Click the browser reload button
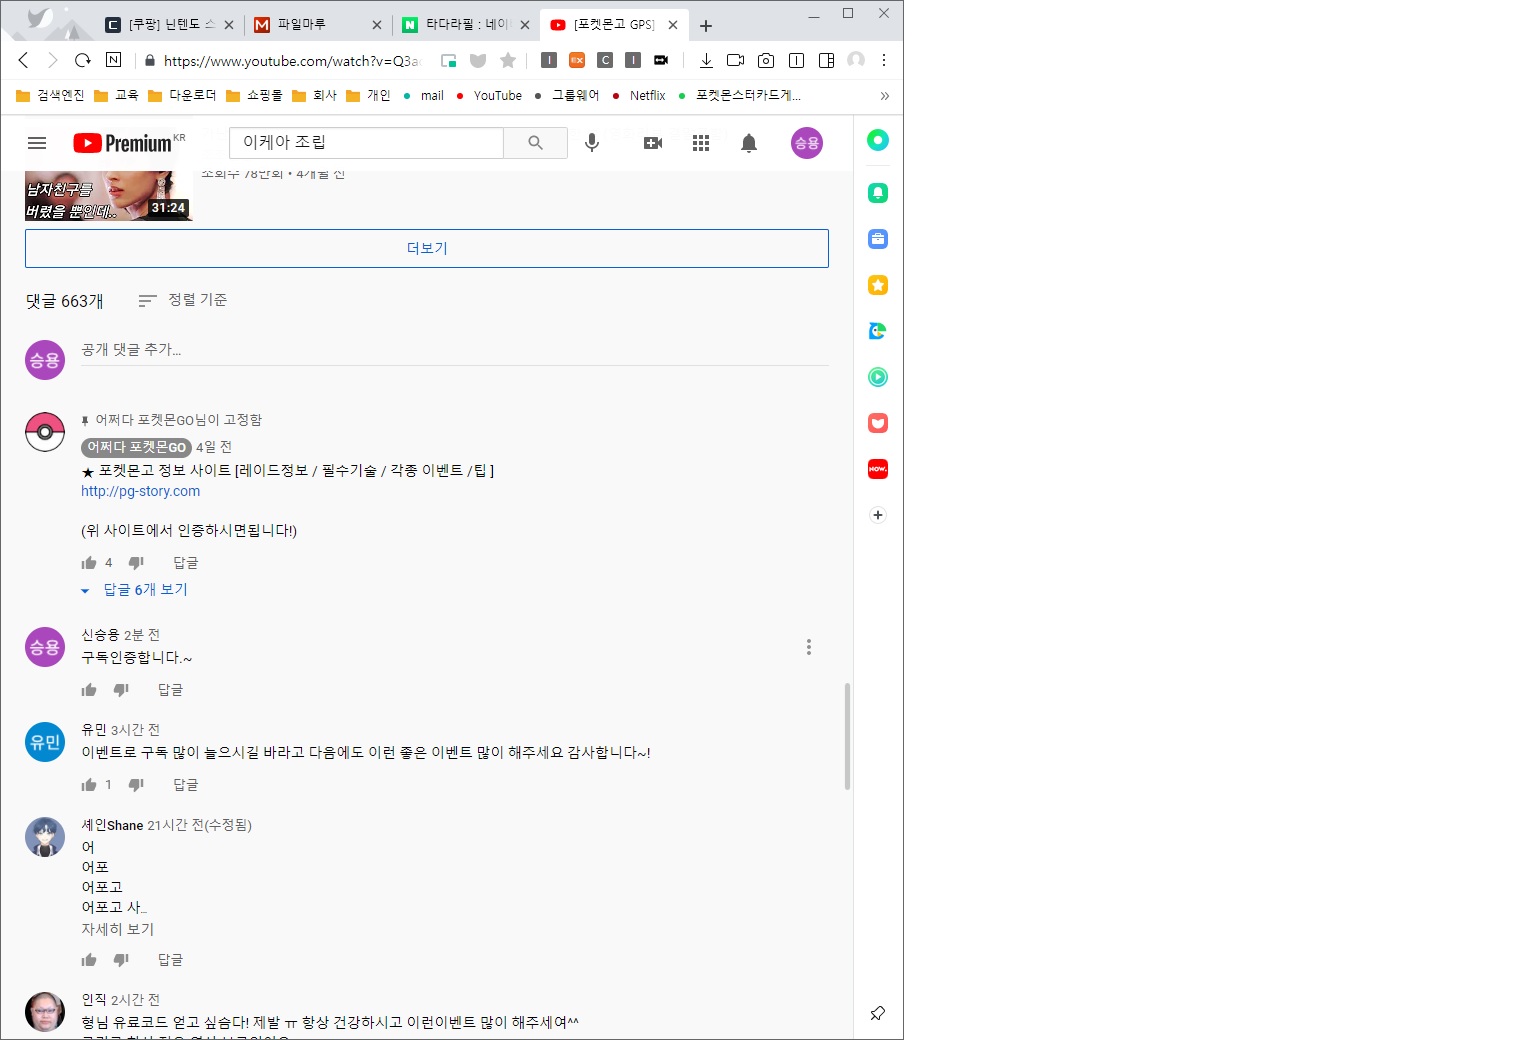Image resolution: width=1536 pixels, height=1040 pixels. click(83, 60)
